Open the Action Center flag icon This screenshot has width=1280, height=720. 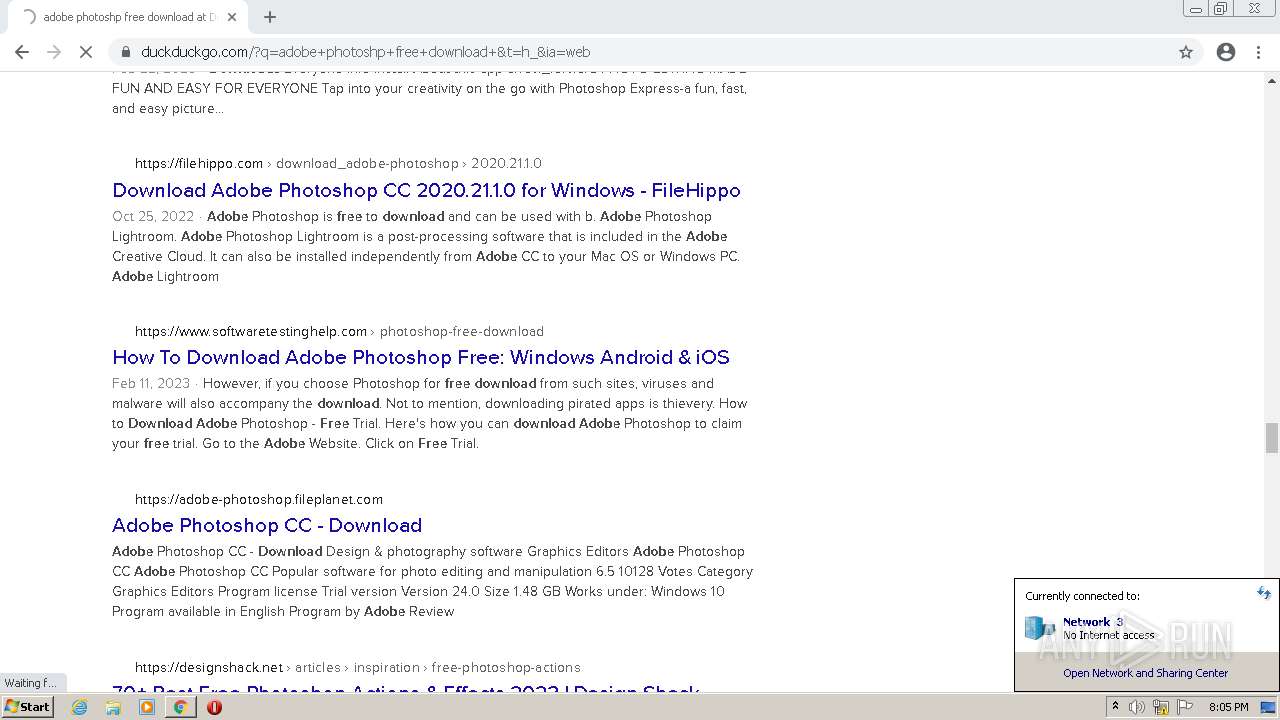1183,707
